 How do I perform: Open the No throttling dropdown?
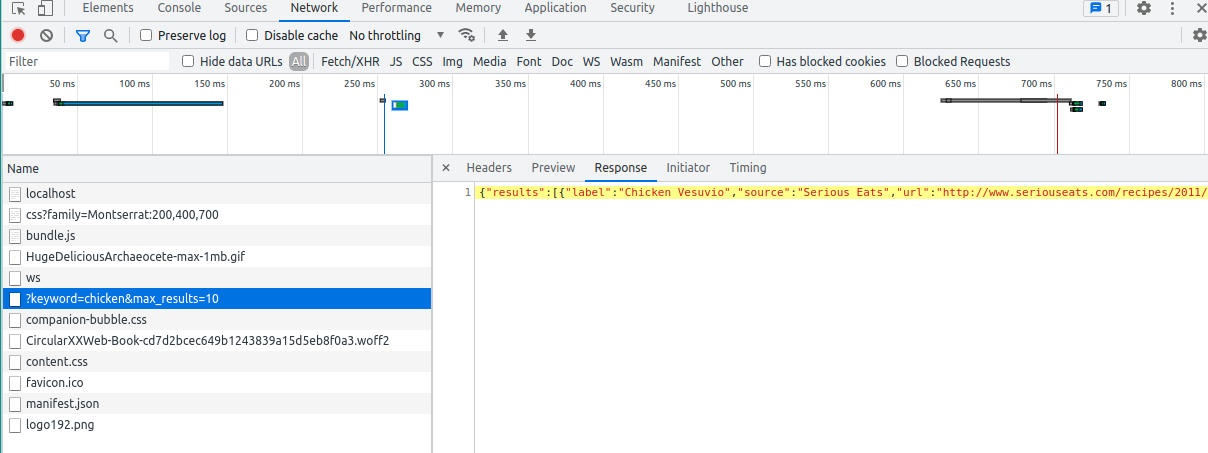[x=396, y=35]
